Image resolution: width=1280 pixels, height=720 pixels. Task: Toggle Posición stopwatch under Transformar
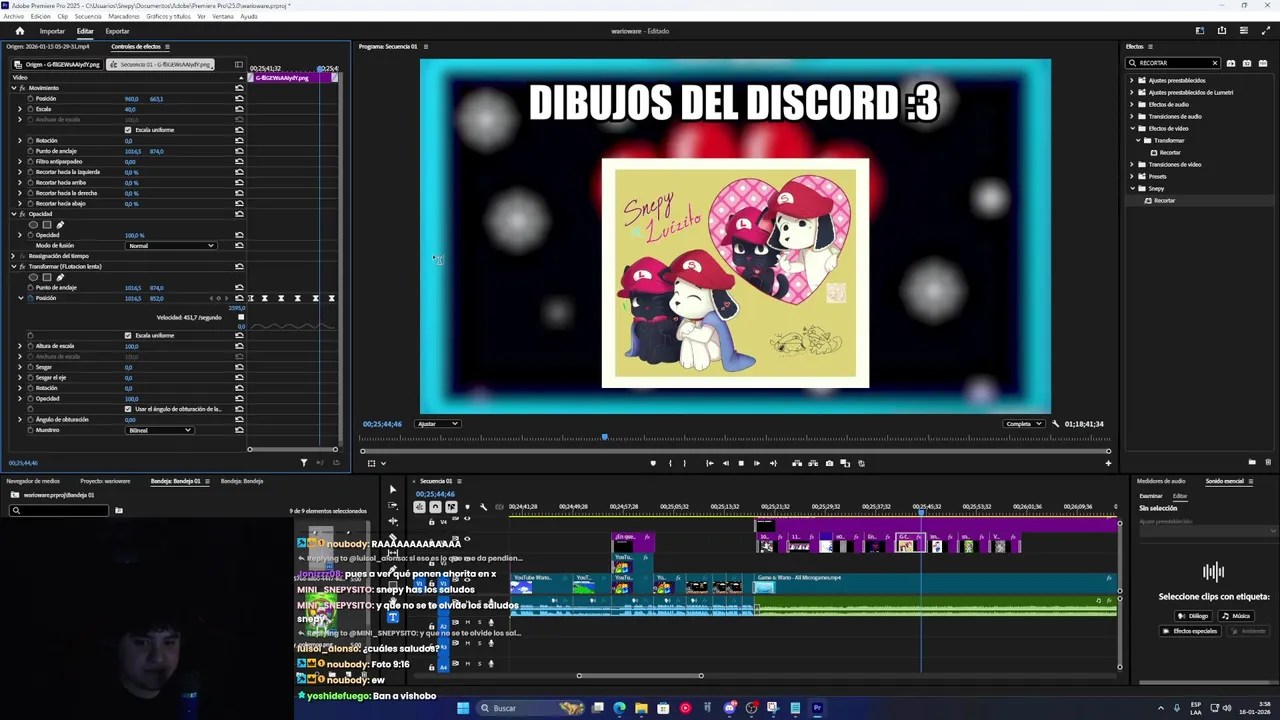pyautogui.click(x=30, y=298)
